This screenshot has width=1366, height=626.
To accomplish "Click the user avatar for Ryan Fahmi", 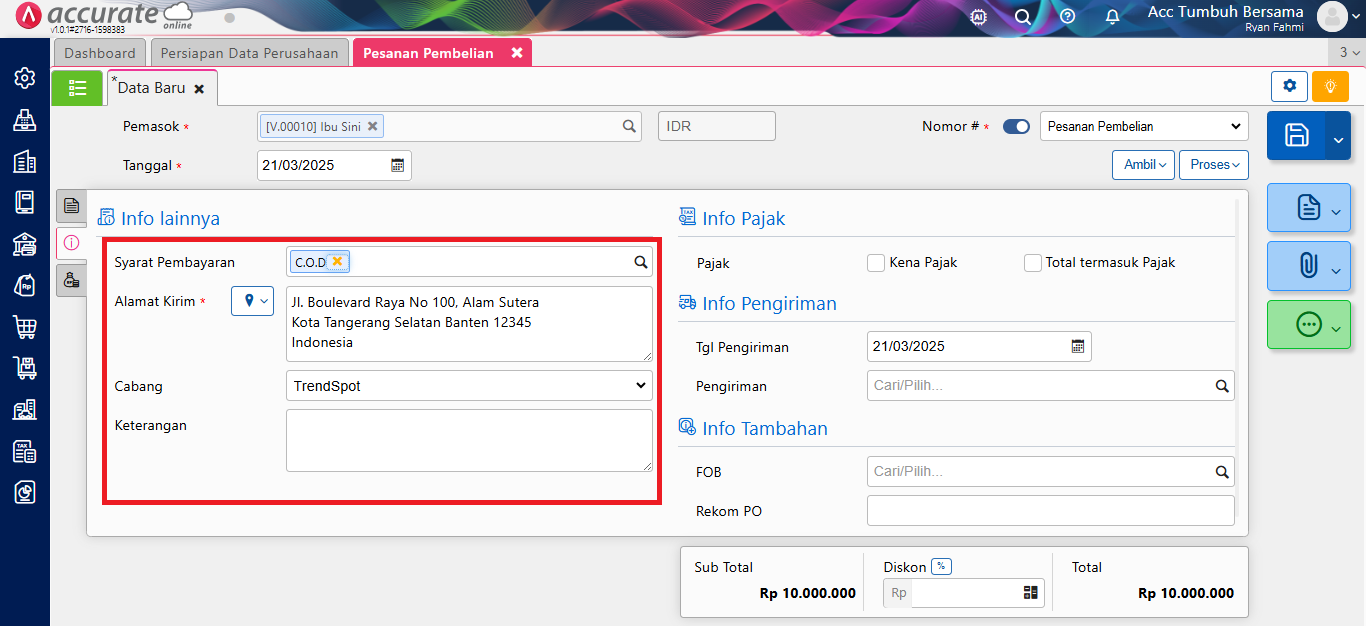I will click(1332, 16).
